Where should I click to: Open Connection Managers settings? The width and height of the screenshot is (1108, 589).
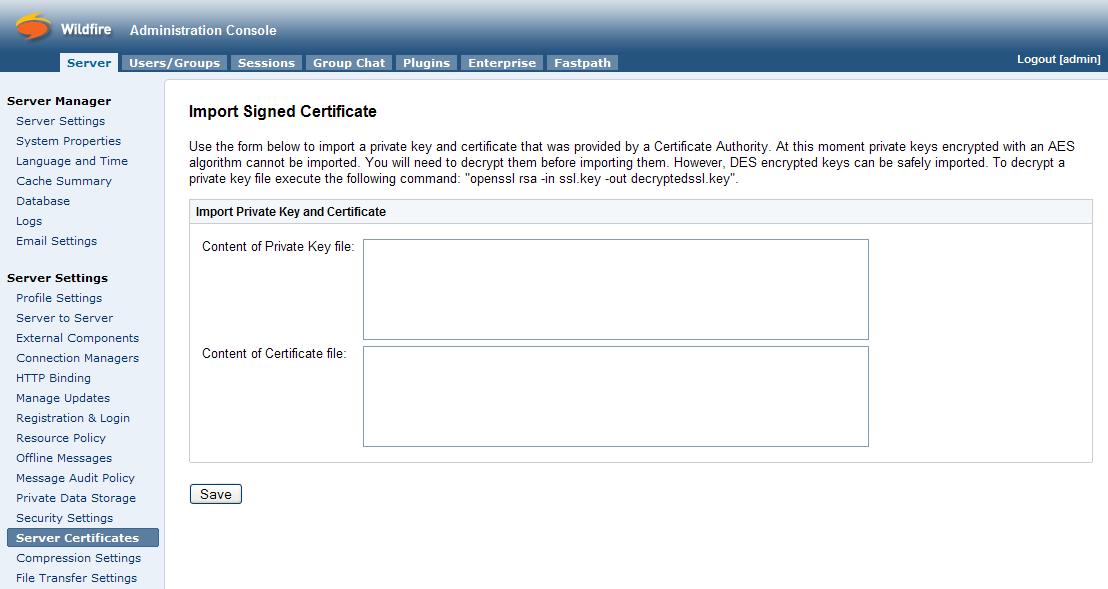78,358
